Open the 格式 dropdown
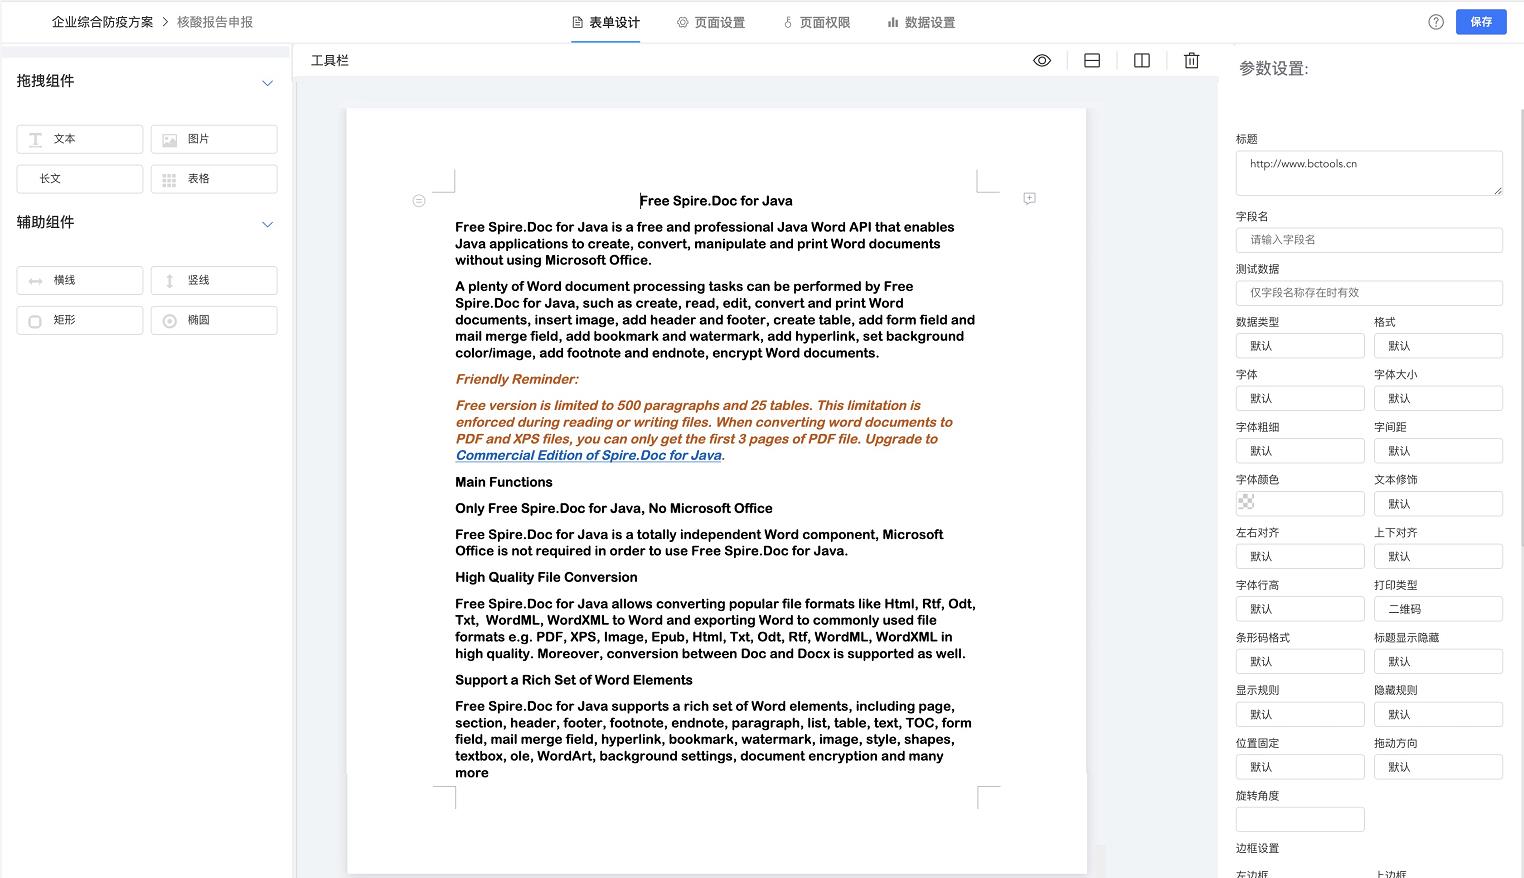The height and width of the screenshot is (878, 1524). (1438, 346)
